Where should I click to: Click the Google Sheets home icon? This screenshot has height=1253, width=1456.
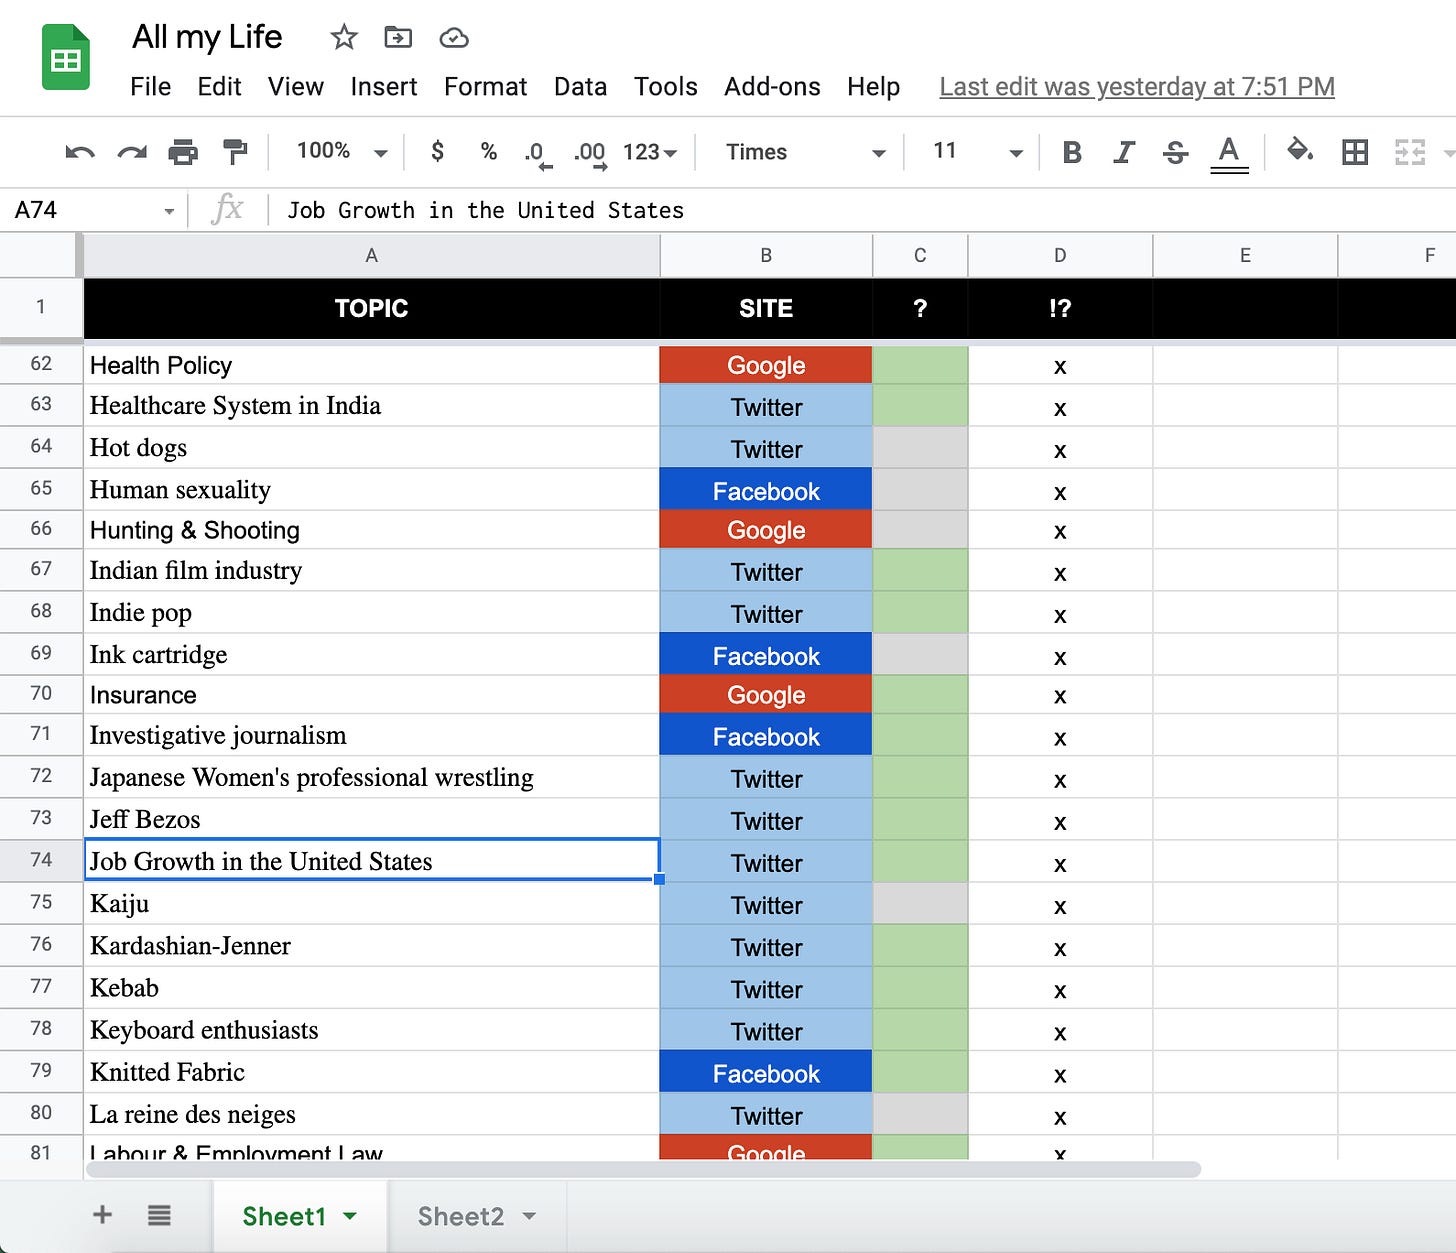[x=66, y=58]
